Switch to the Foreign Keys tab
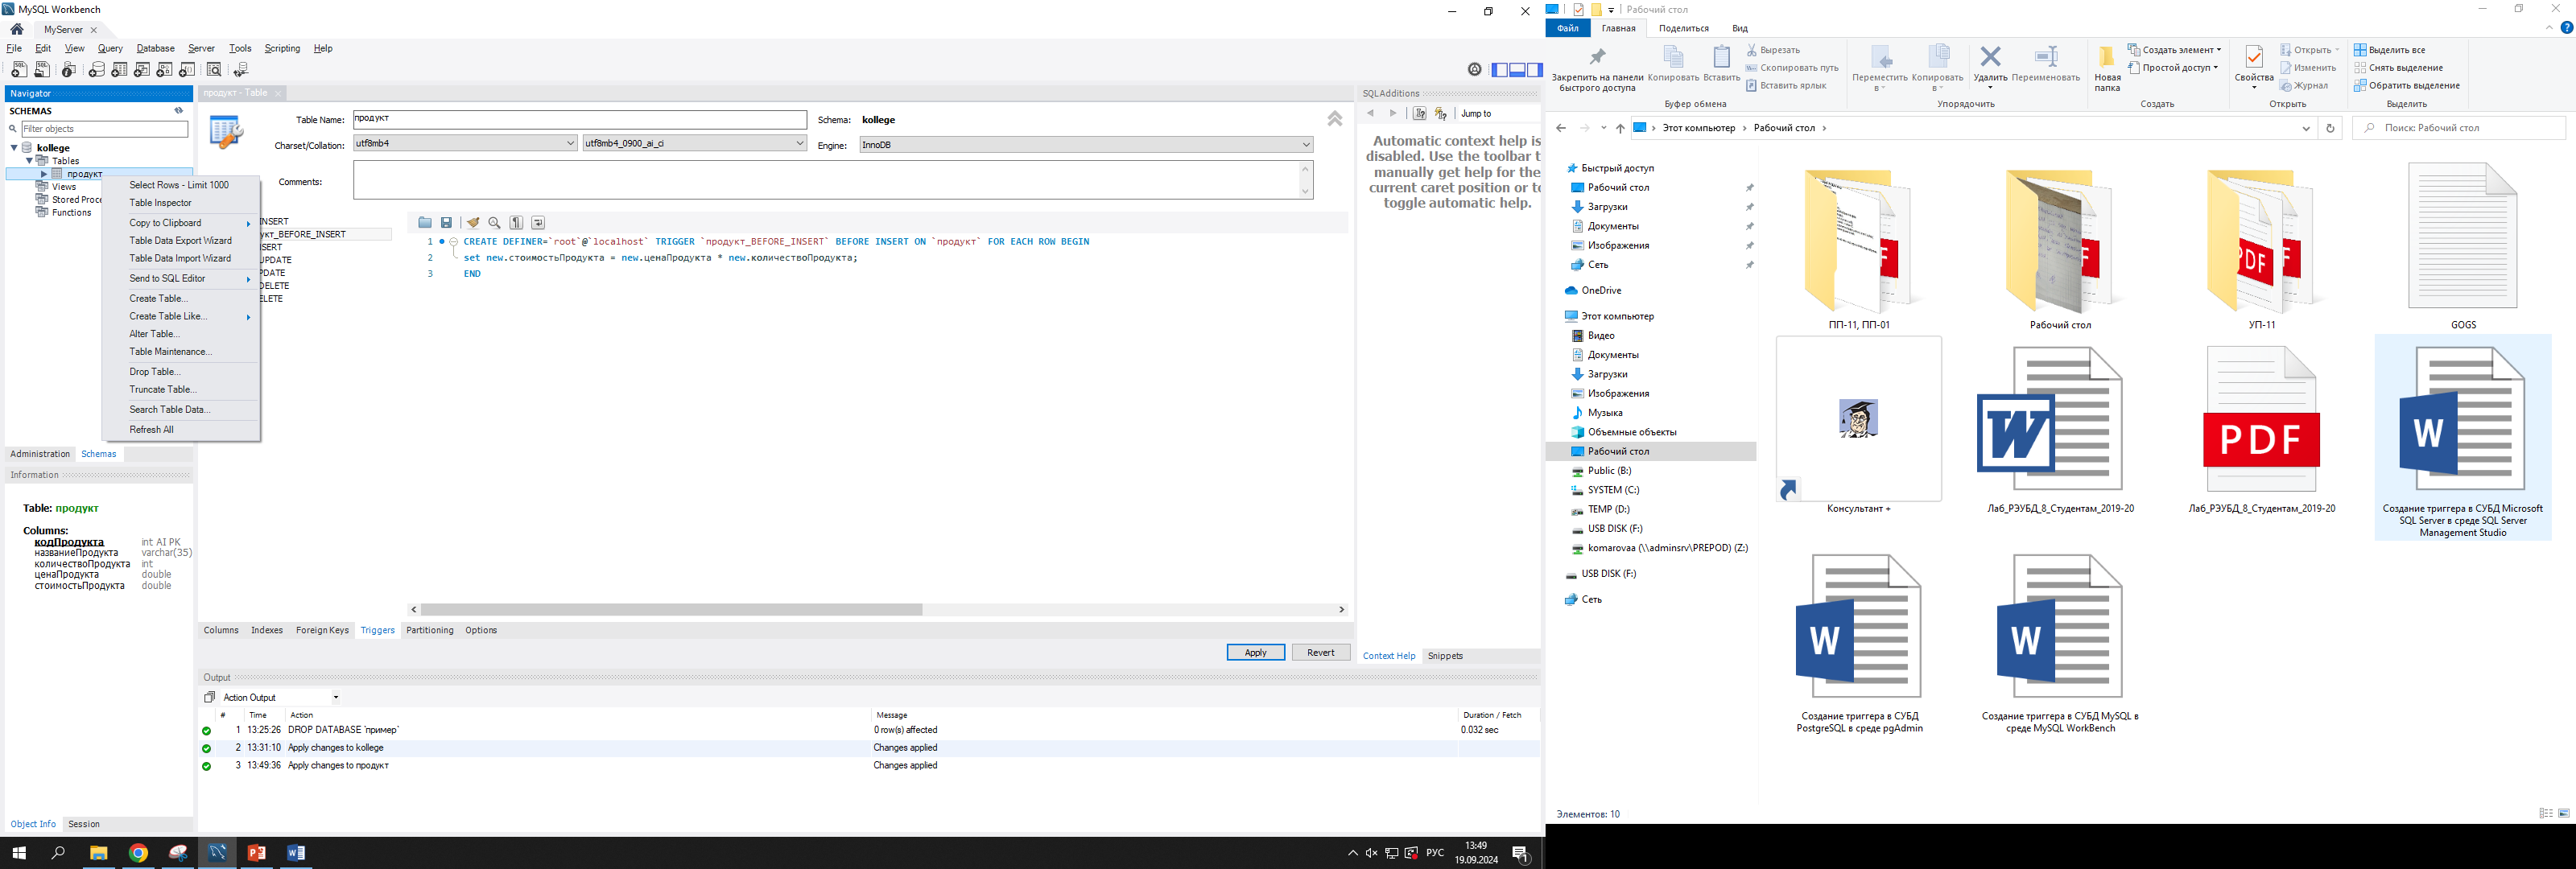This screenshot has width=2576, height=869. [x=322, y=630]
